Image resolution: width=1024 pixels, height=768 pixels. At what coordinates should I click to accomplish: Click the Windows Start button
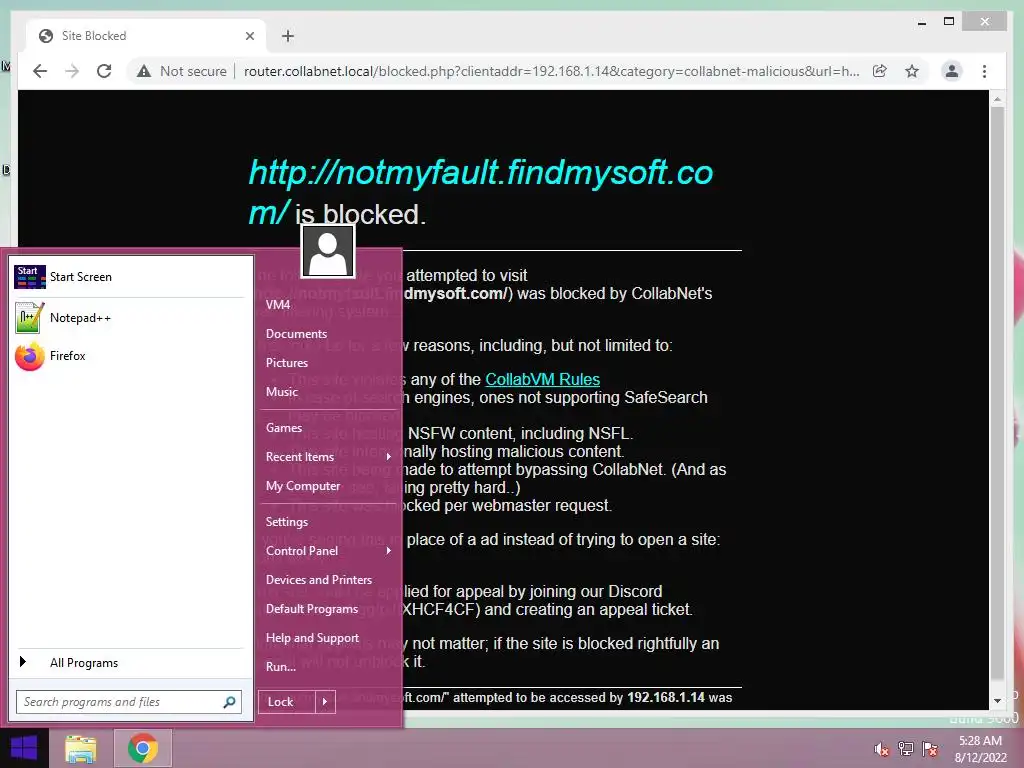coord(24,748)
